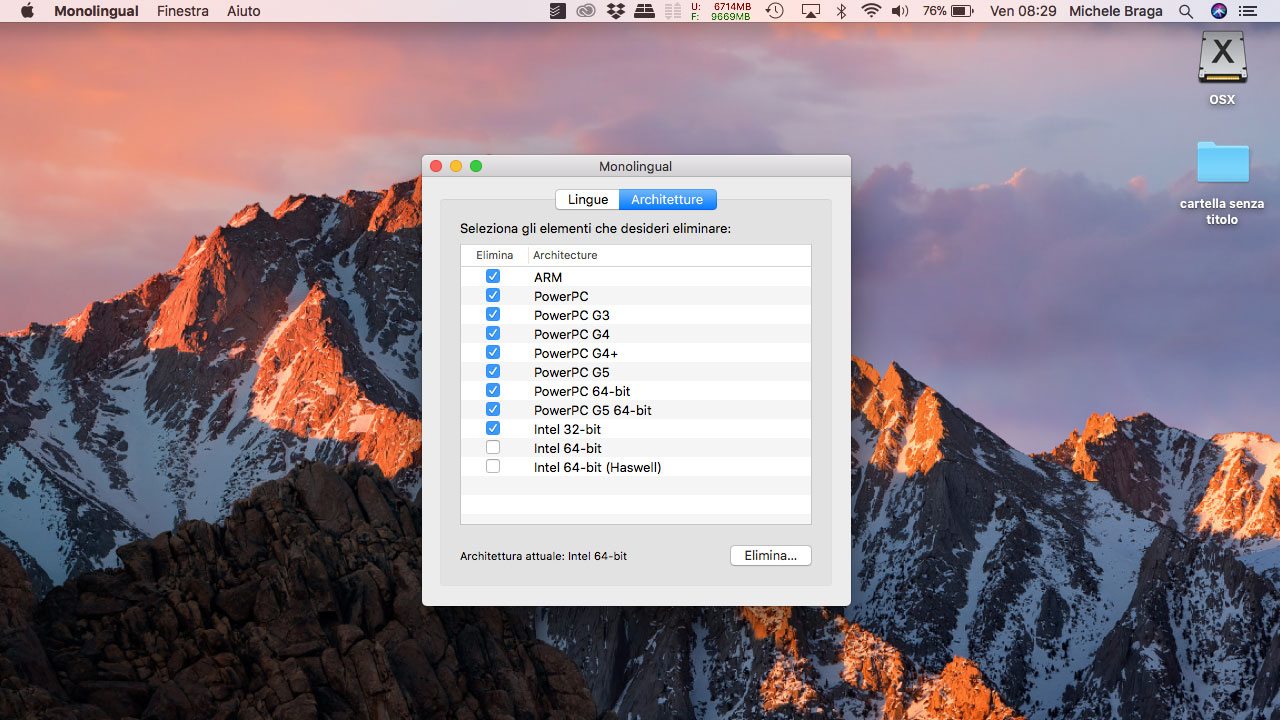Uncheck the PowerPC G5 checkbox

click(x=493, y=372)
